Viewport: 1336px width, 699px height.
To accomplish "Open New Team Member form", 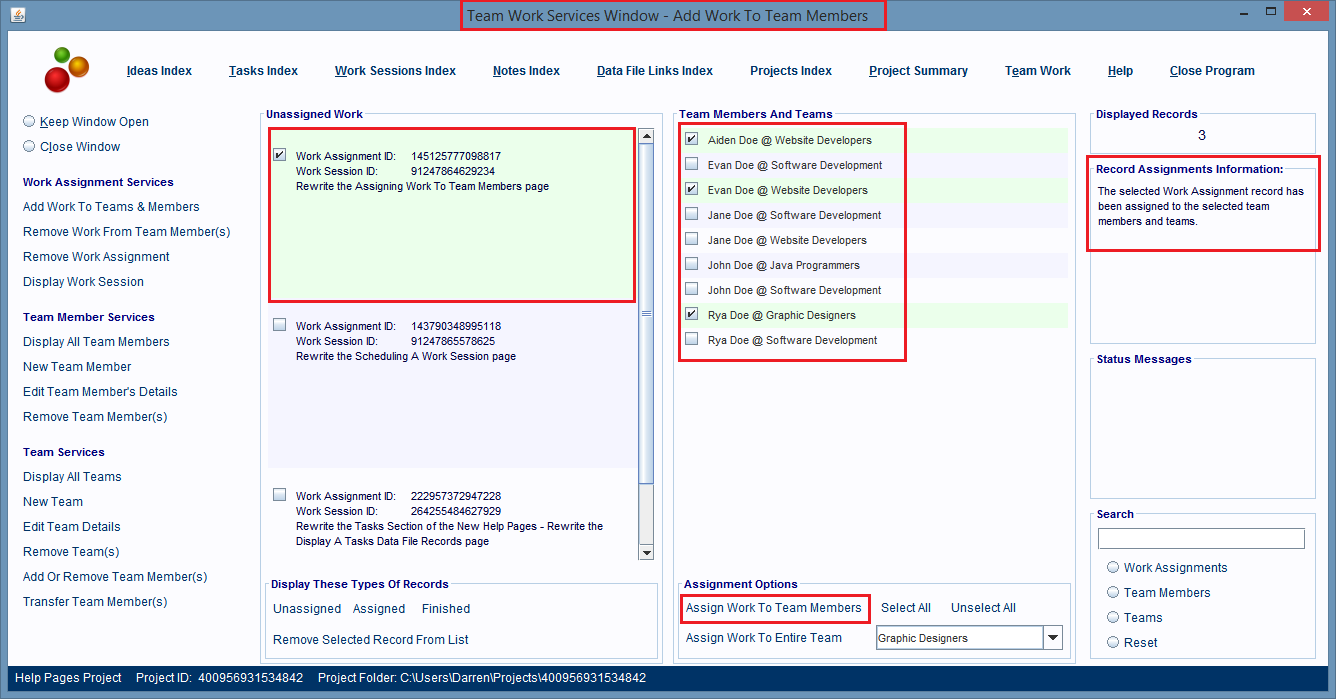I will point(77,366).
